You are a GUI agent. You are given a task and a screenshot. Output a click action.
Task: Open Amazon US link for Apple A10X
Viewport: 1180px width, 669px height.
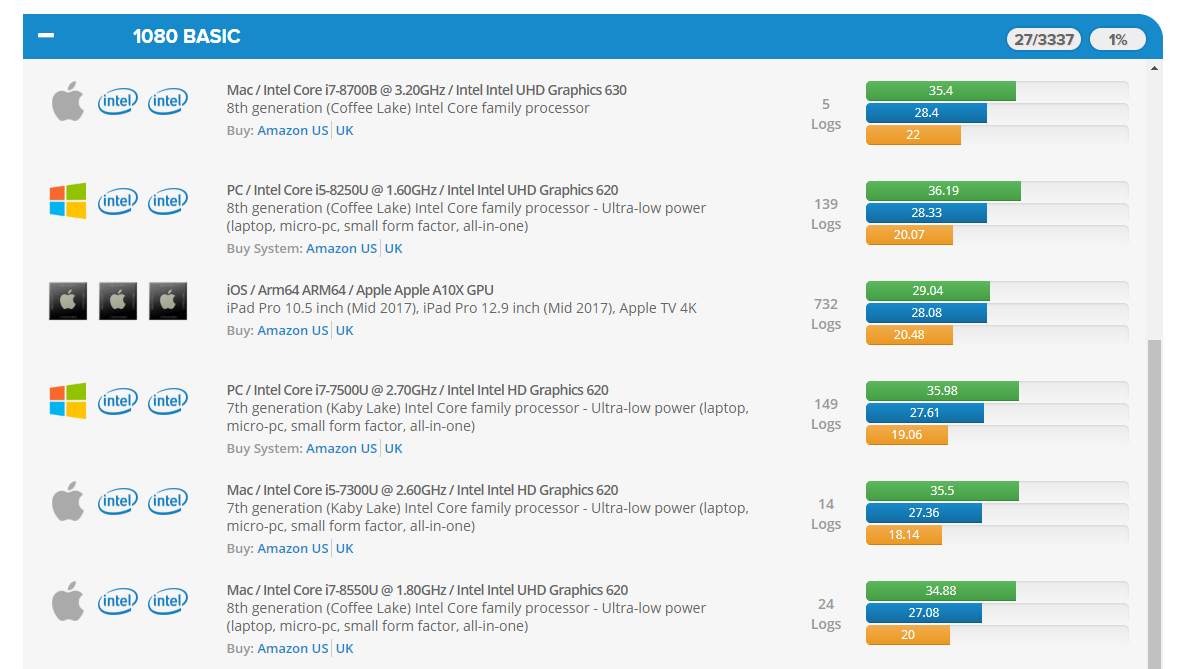tap(293, 330)
